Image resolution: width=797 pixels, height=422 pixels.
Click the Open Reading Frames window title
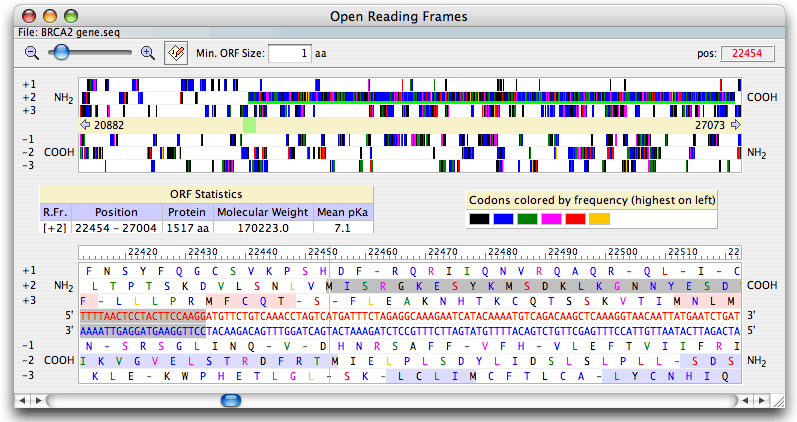point(398,16)
